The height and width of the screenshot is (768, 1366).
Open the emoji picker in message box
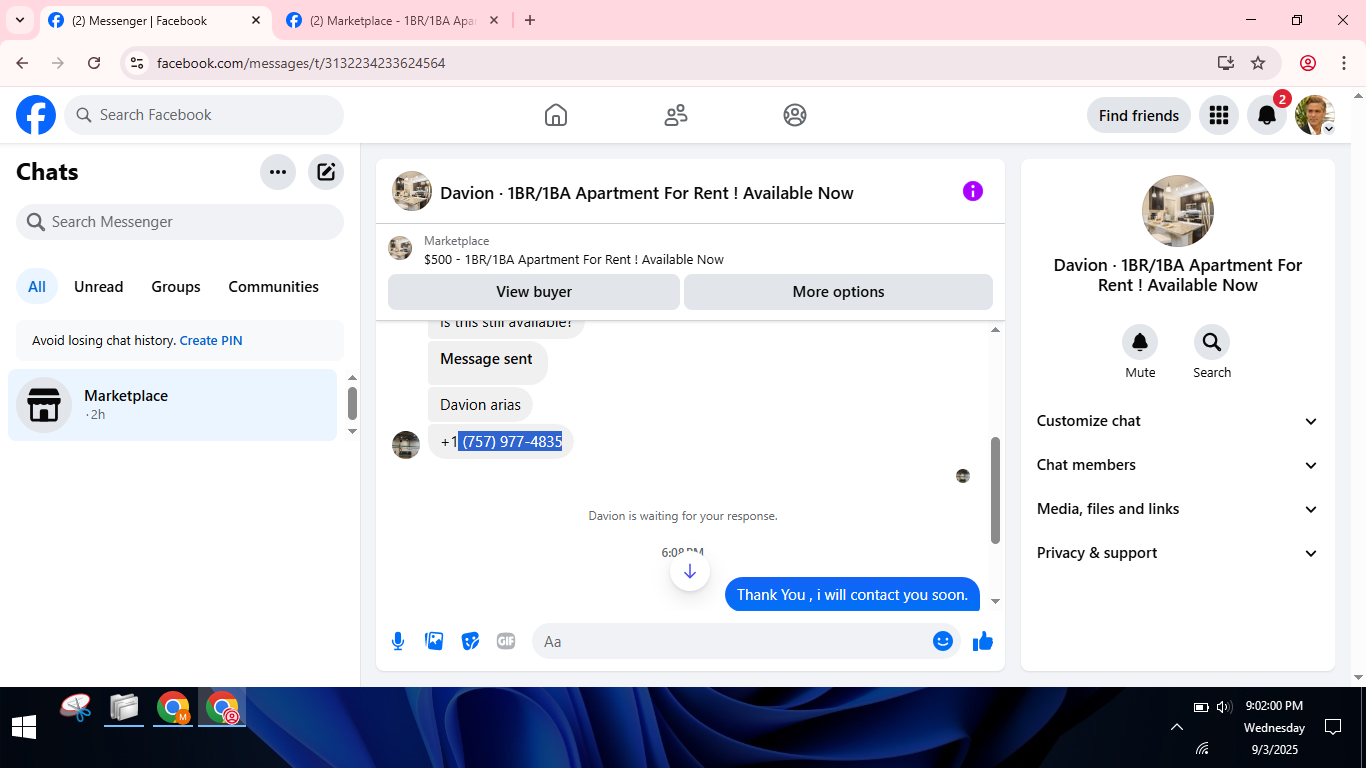point(943,641)
